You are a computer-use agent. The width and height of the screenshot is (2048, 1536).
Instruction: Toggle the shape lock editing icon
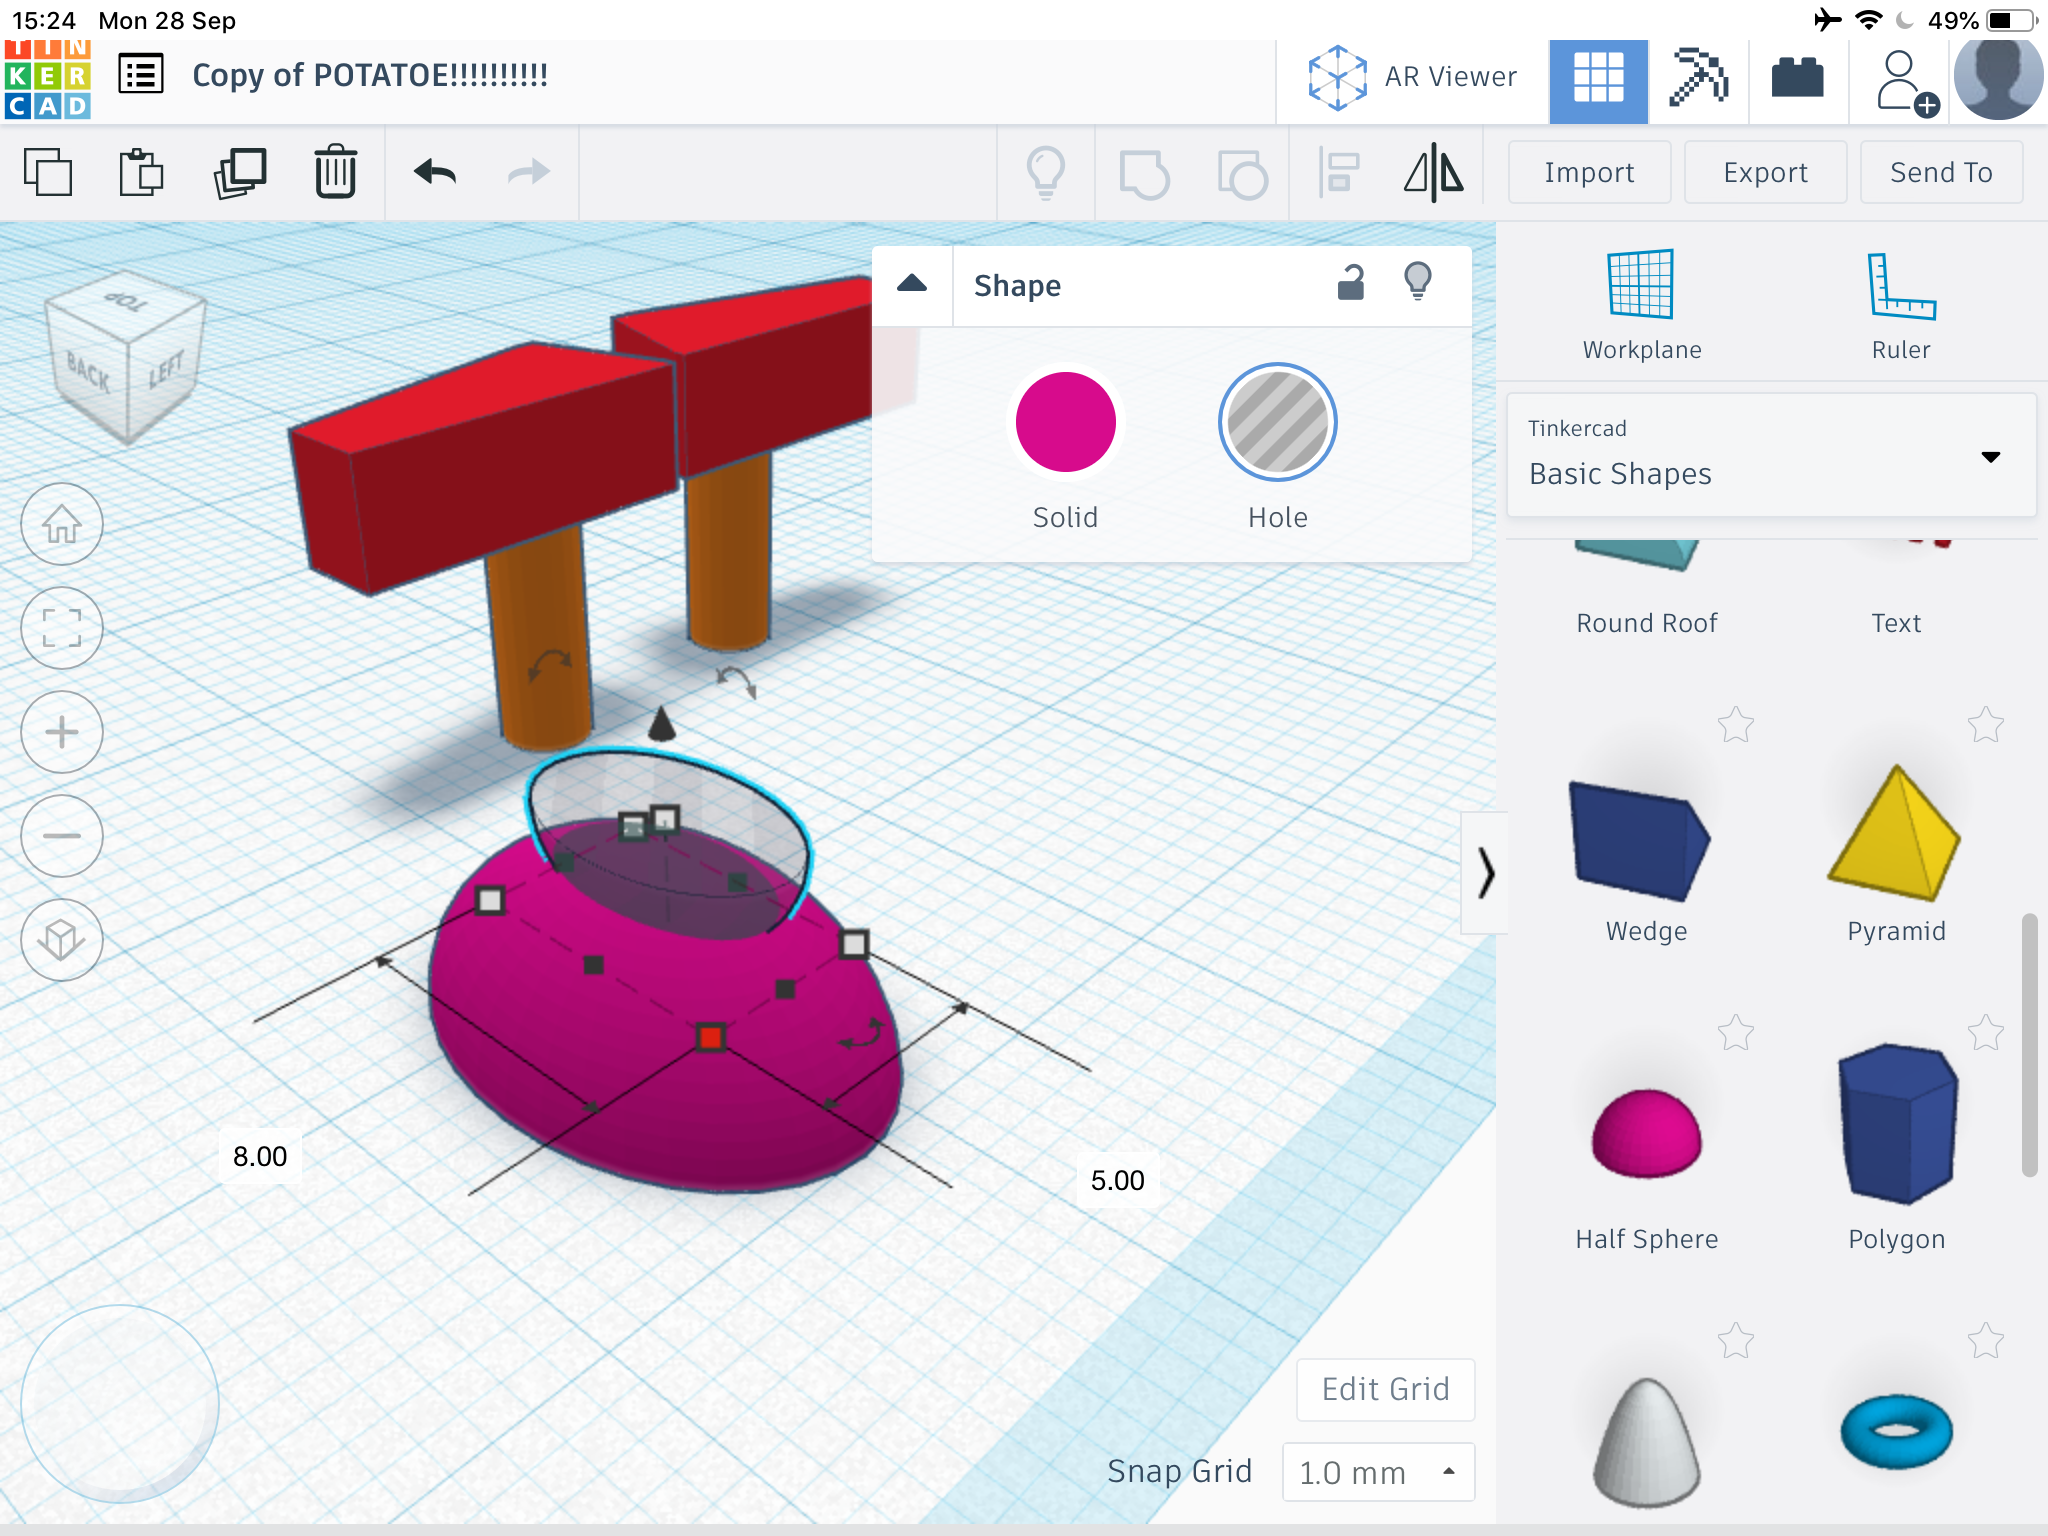pyautogui.click(x=1351, y=284)
